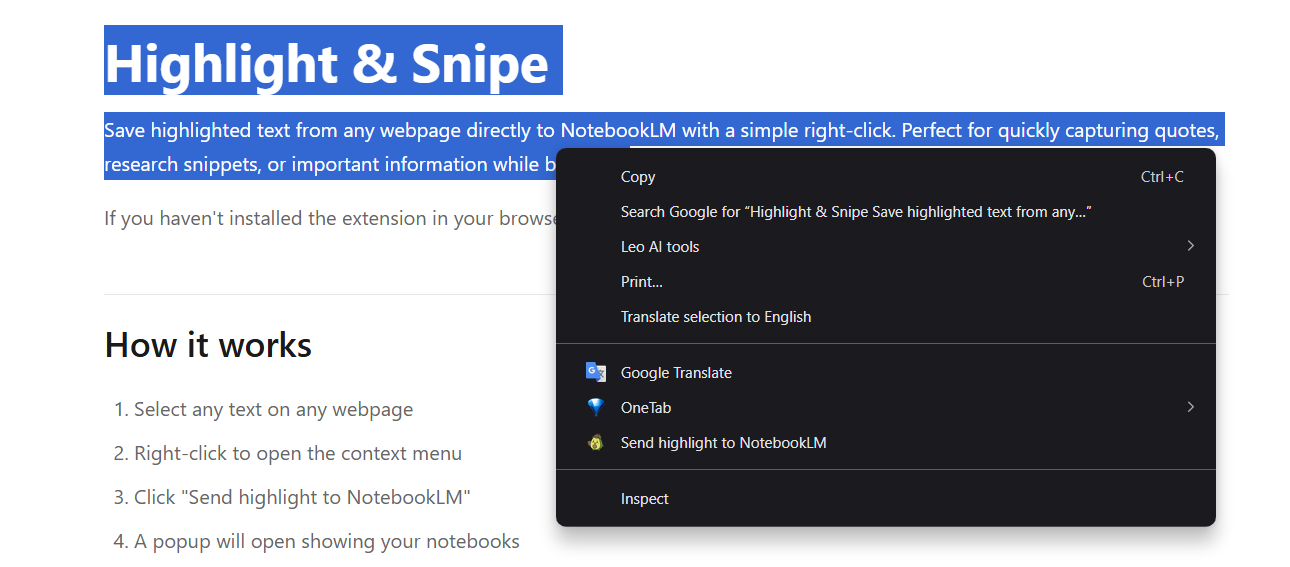Open Google Translate menu entry
The image size is (1290, 567).
(886, 373)
